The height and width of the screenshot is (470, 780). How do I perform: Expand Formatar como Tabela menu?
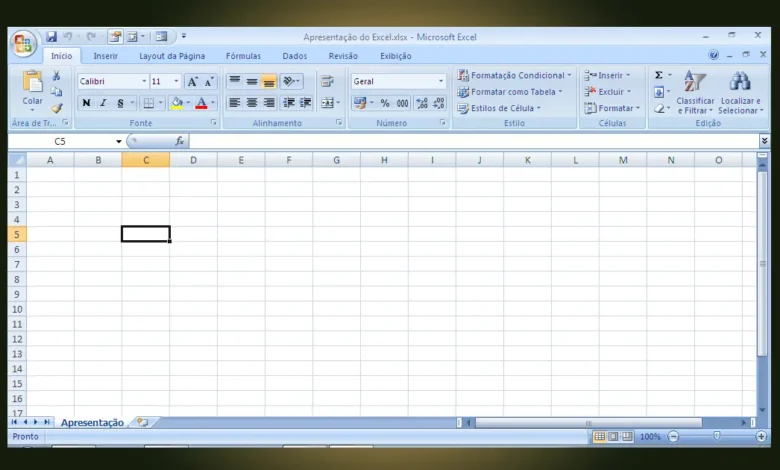tap(510, 92)
